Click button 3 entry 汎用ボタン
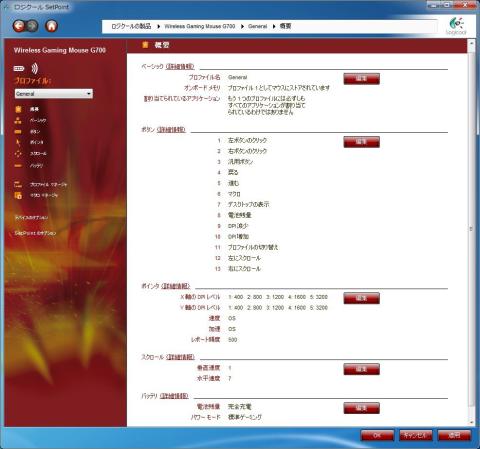The image size is (480, 449). point(240,162)
